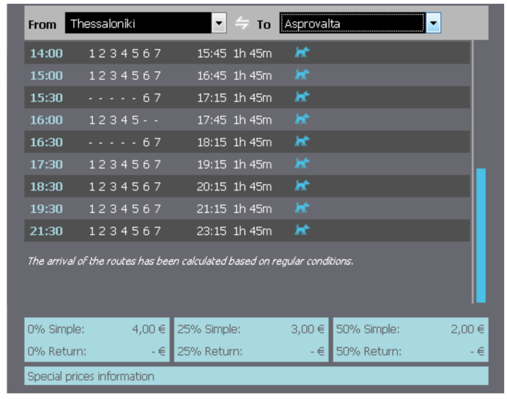Click the 16:45 arrival time
Image resolution: width=507 pixels, height=399 pixels.
click(212, 76)
